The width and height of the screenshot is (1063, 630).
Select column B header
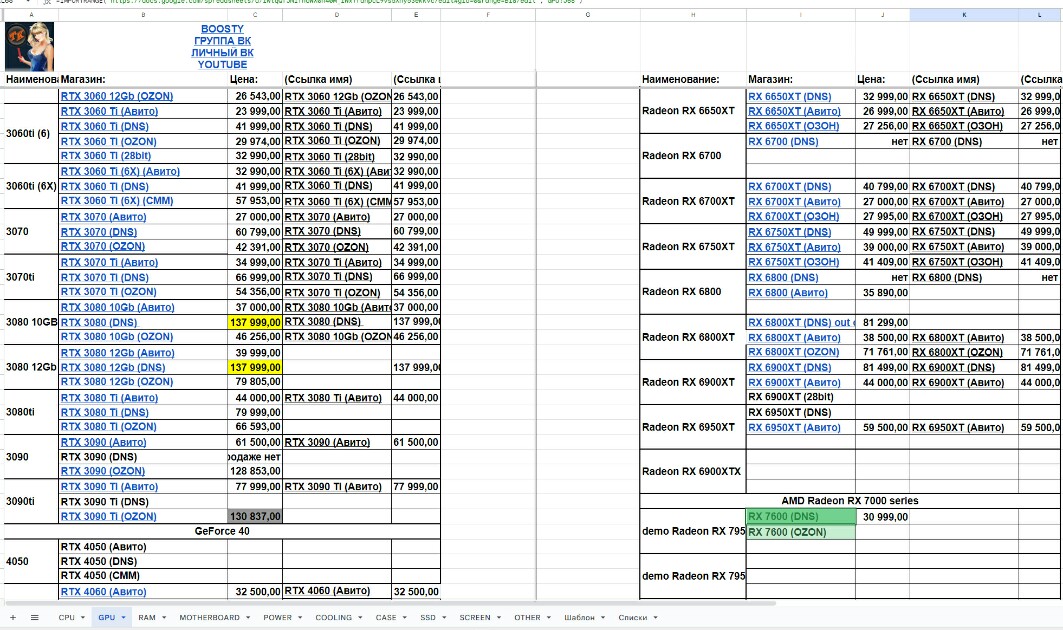pos(143,14)
